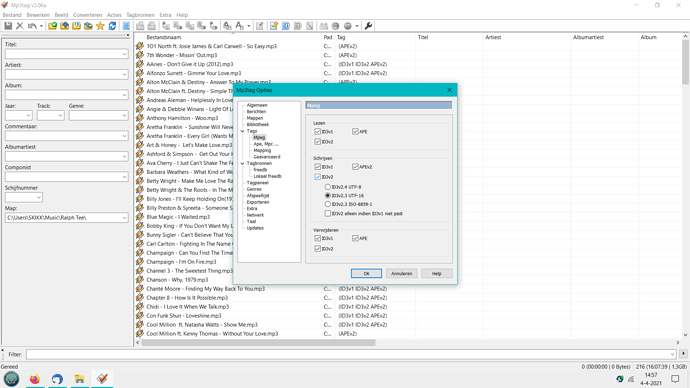Click the Export toolbar icon with orange arrow
This screenshot has width=690, height=388.
click(x=274, y=26)
